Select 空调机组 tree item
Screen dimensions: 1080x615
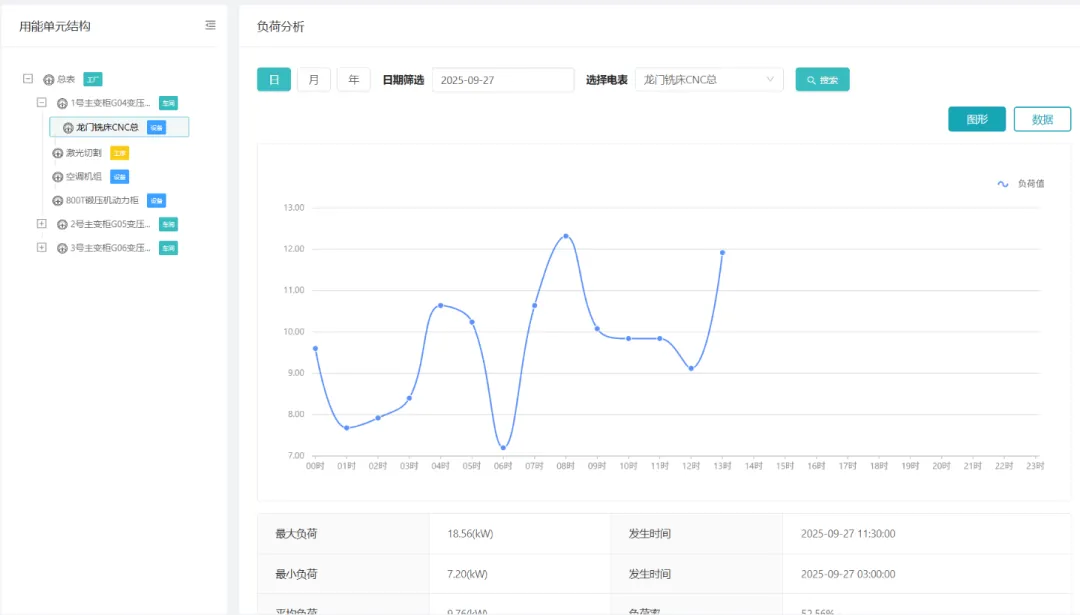pos(83,177)
